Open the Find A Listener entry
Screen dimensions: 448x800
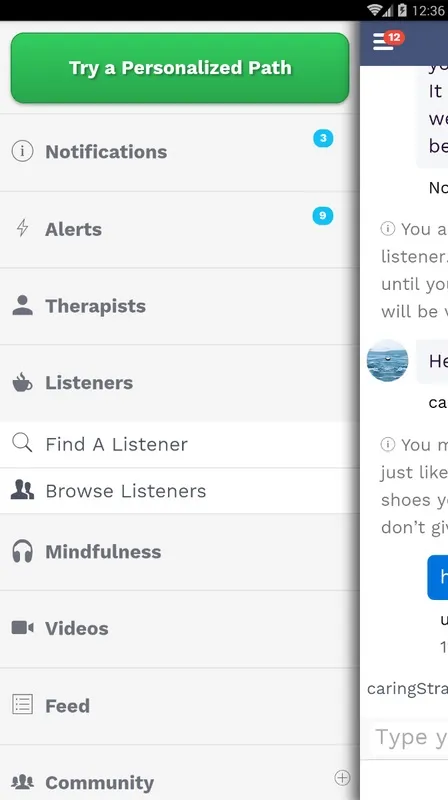click(x=180, y=444)
